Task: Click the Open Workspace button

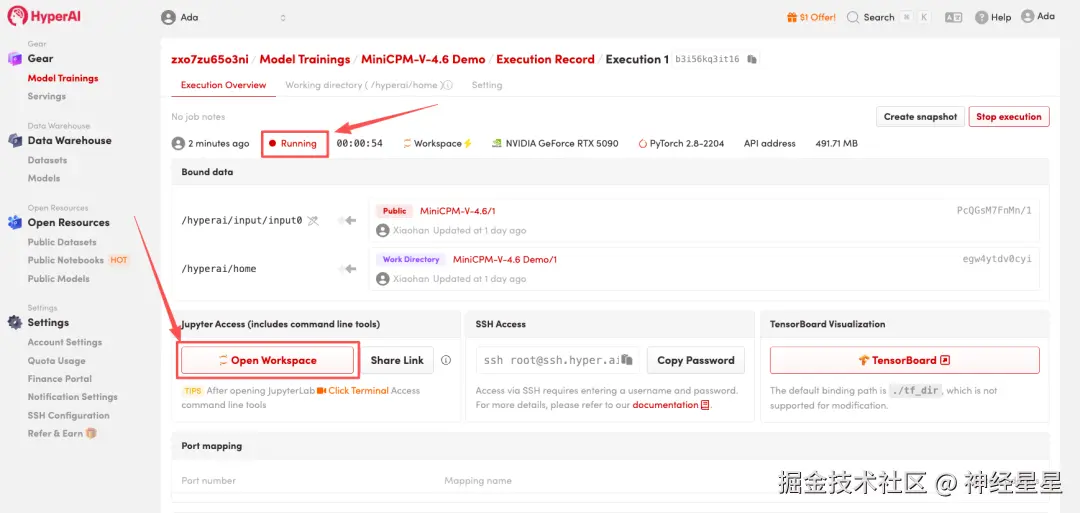Action: click(267, 360)
